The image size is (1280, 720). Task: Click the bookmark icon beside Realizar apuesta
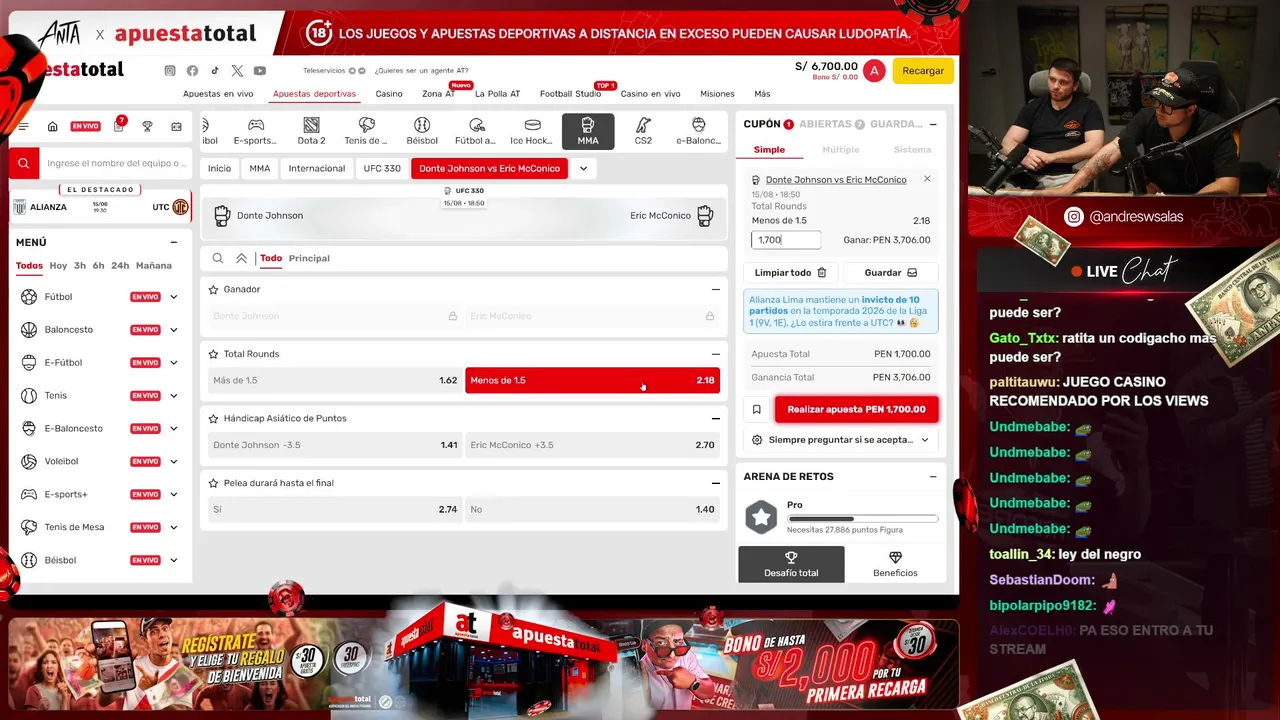coord(756,409)
